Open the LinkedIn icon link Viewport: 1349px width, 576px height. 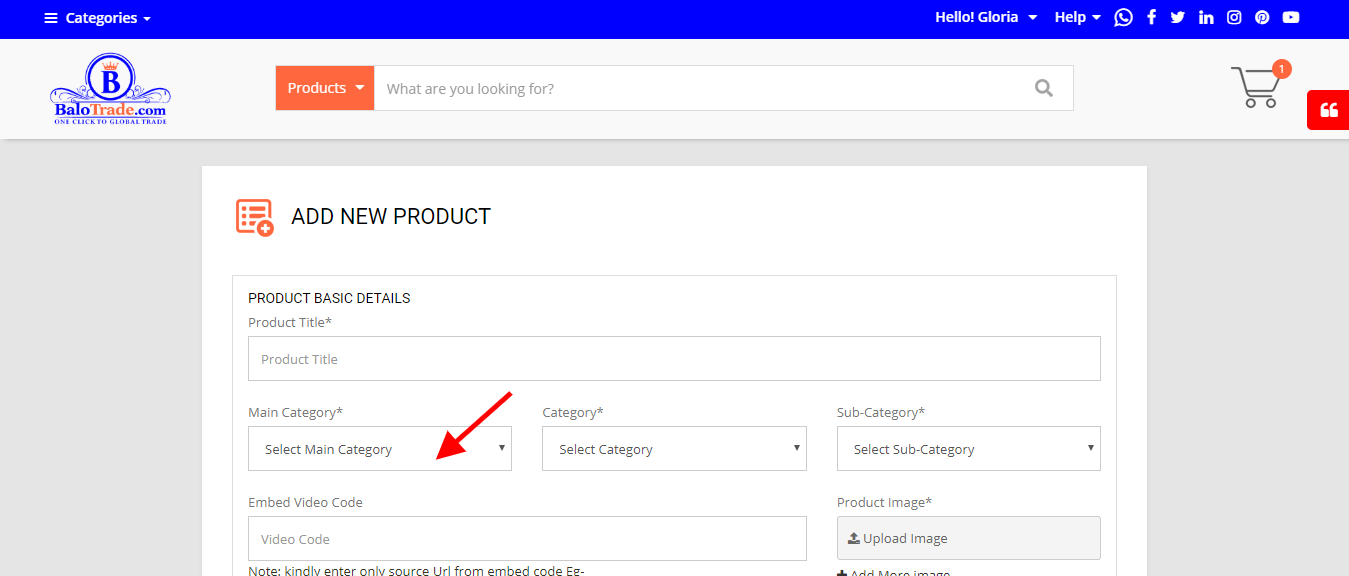coord(1206,17)
